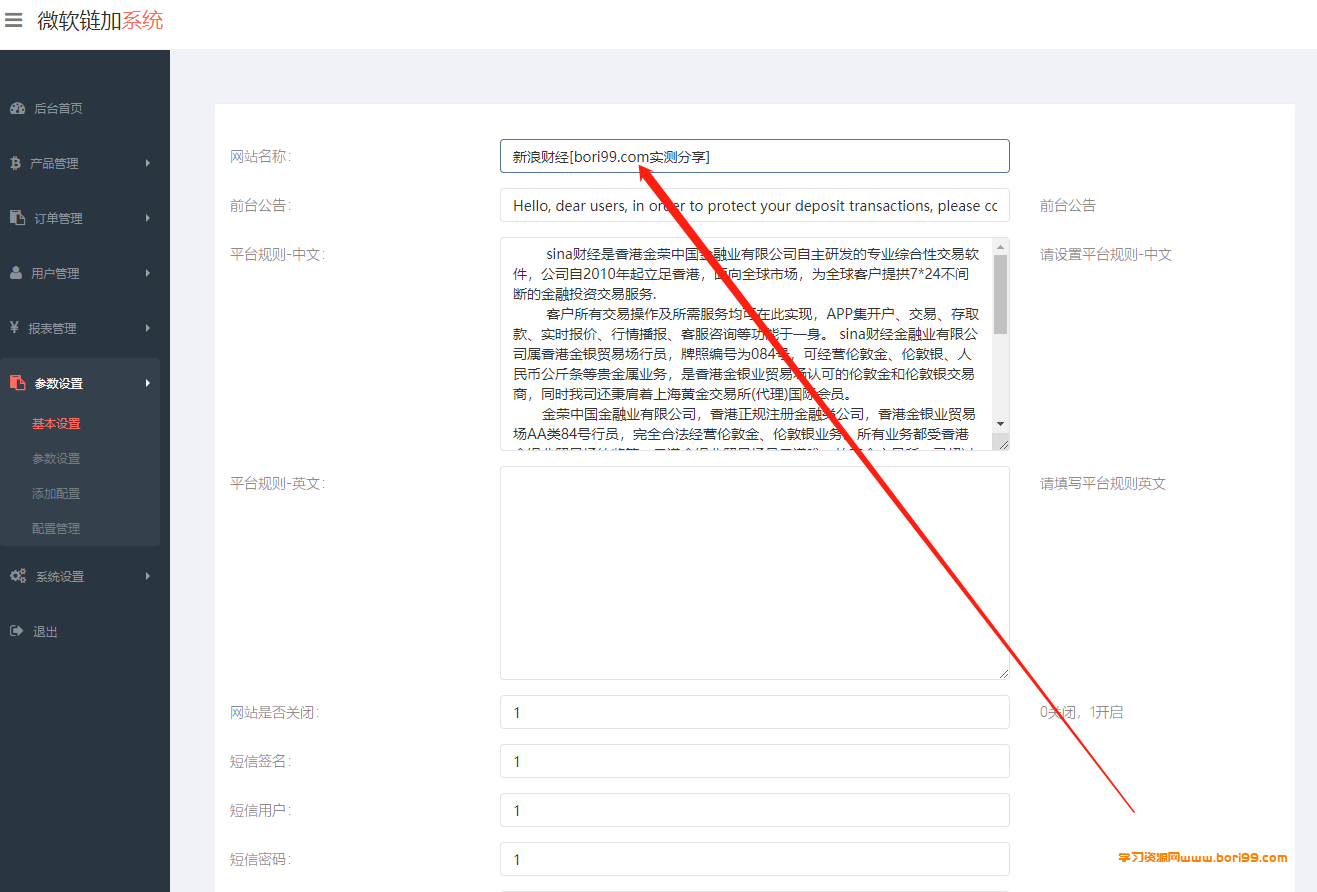Select 参数设置 submenu item
Image resolution: width=1317 pixels, height=892 pixels.
click(56, 459)
